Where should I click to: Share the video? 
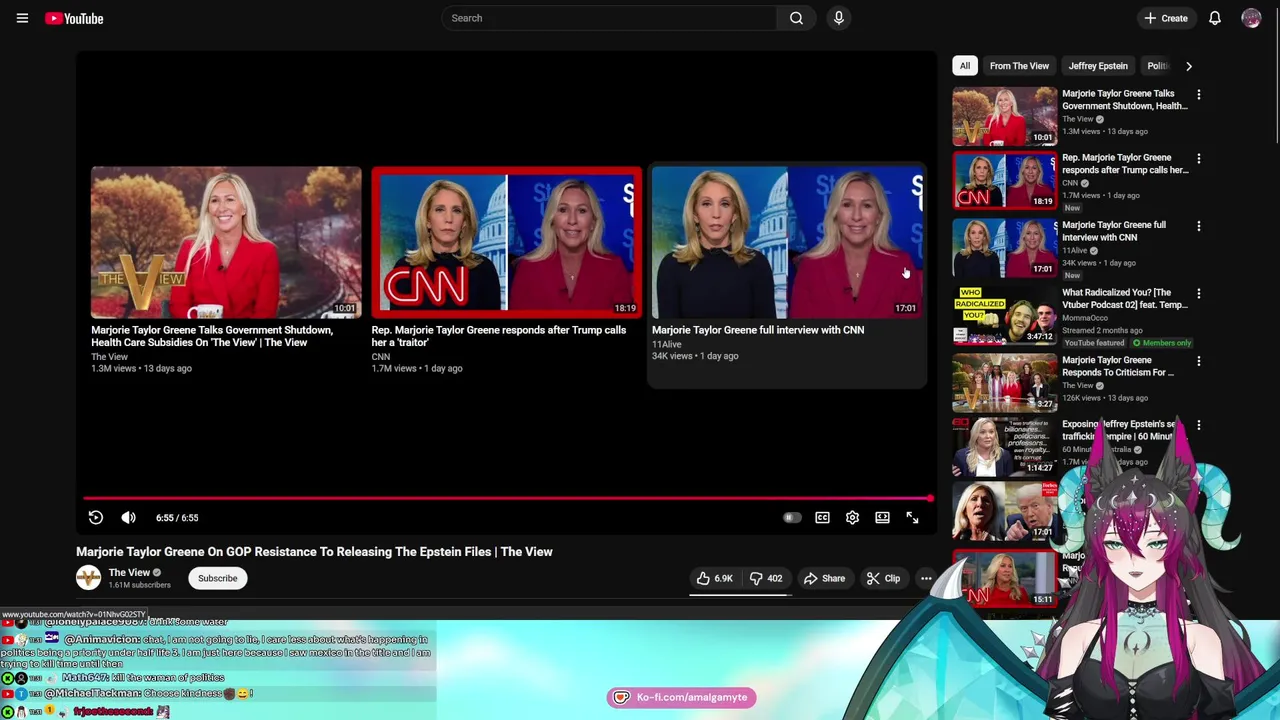click(824, 578)
